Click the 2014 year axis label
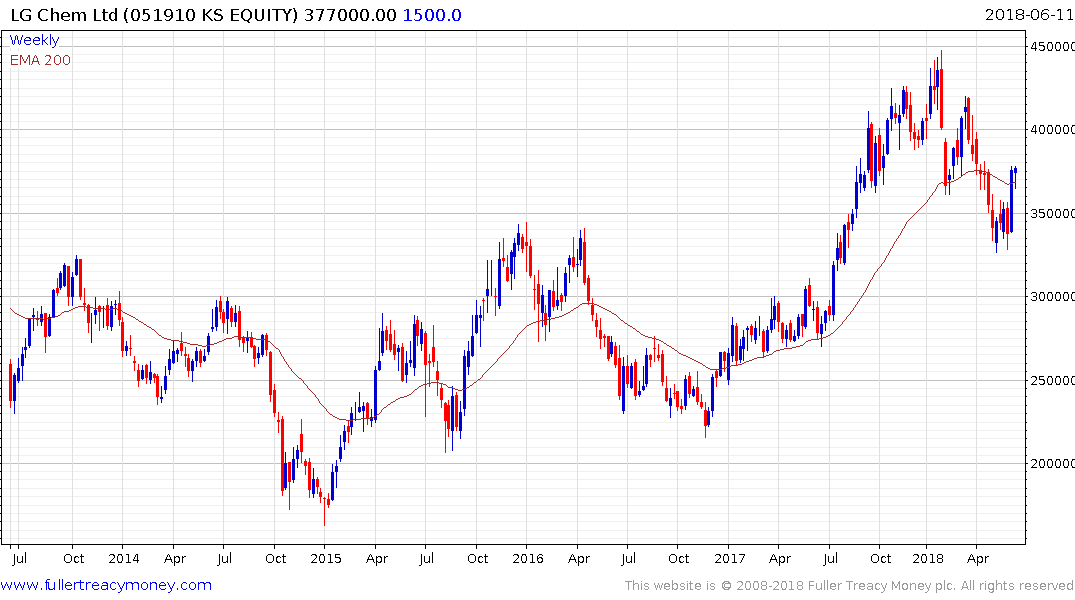The image size is (1075, 600). click(x=123, y=558)
